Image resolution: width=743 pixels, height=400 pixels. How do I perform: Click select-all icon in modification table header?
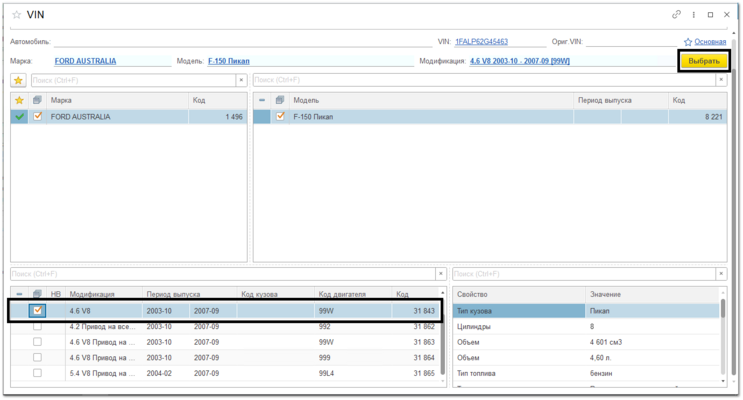[x=37, y=294]
